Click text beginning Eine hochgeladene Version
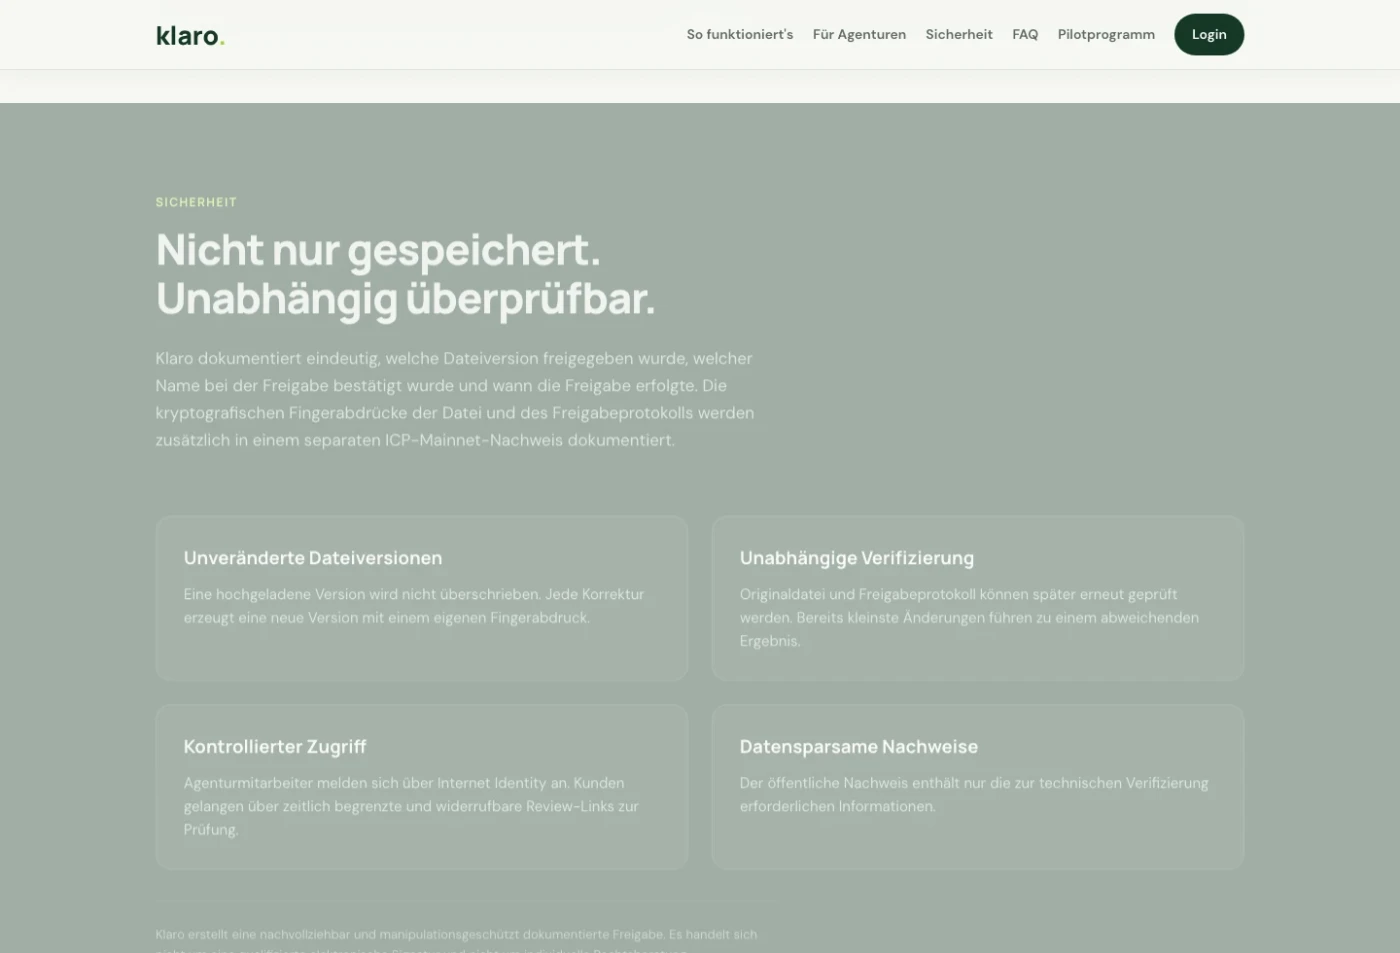This screenshot has width=1400, height=953. click(414, 606)
